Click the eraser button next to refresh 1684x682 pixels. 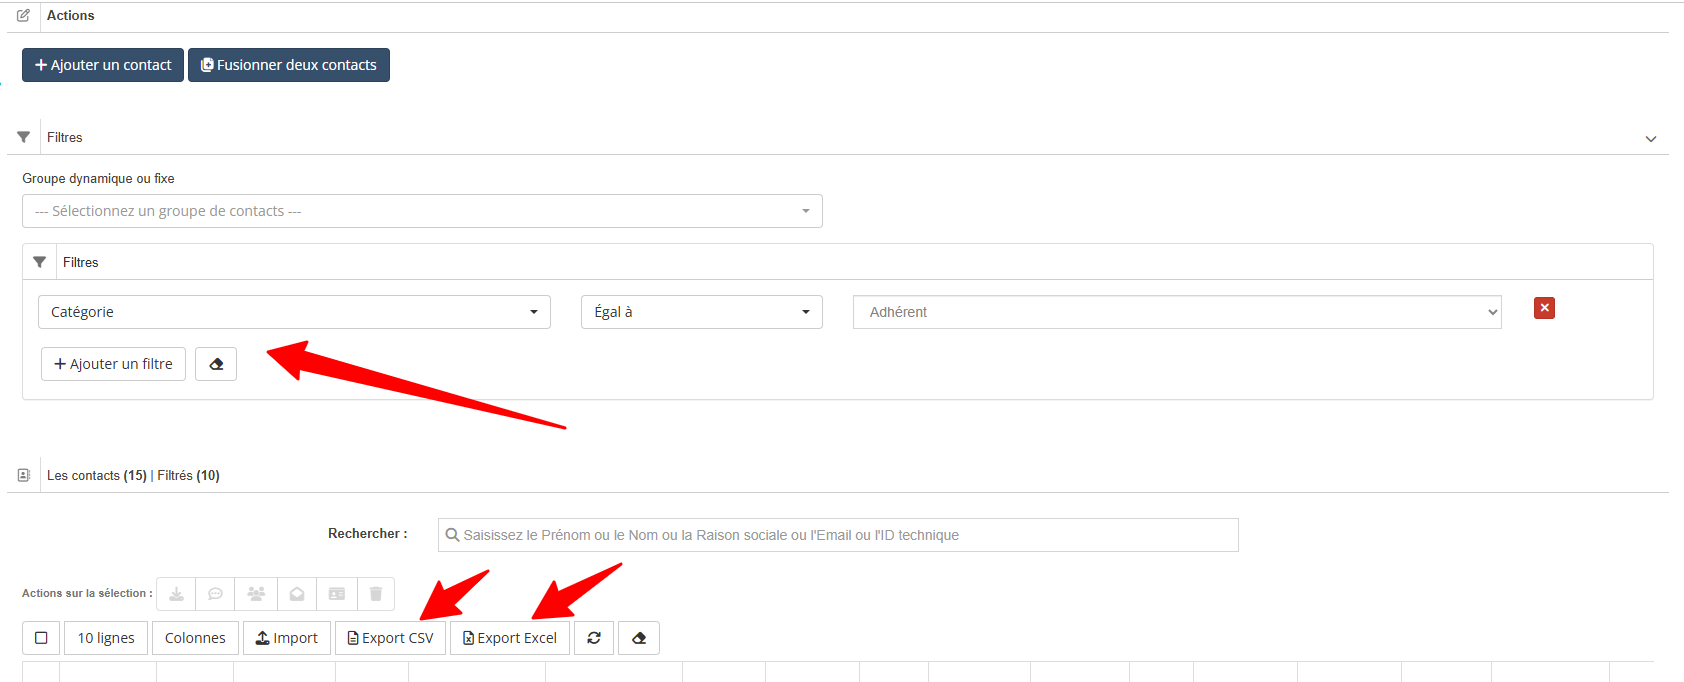point(639,638)
